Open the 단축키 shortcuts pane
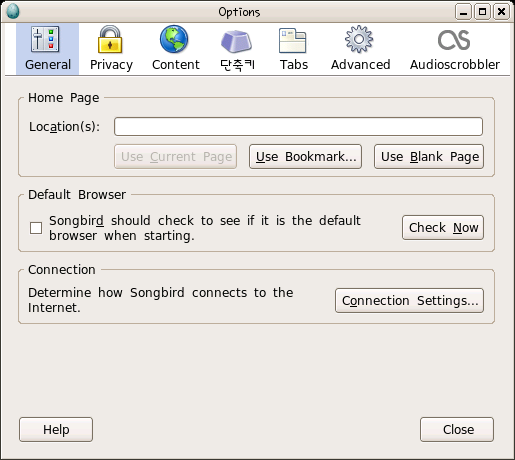 pos(237,49)
